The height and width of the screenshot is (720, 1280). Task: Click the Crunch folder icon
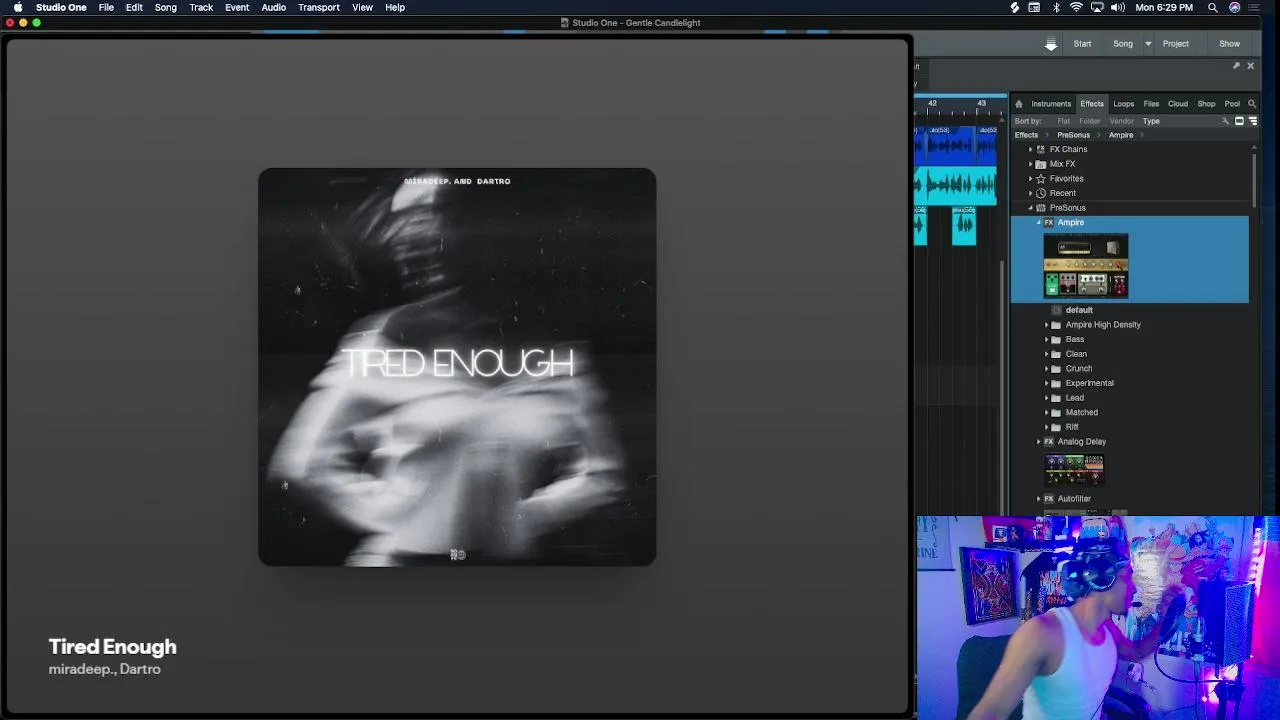pyautogui.click(x=1056, y=368)
